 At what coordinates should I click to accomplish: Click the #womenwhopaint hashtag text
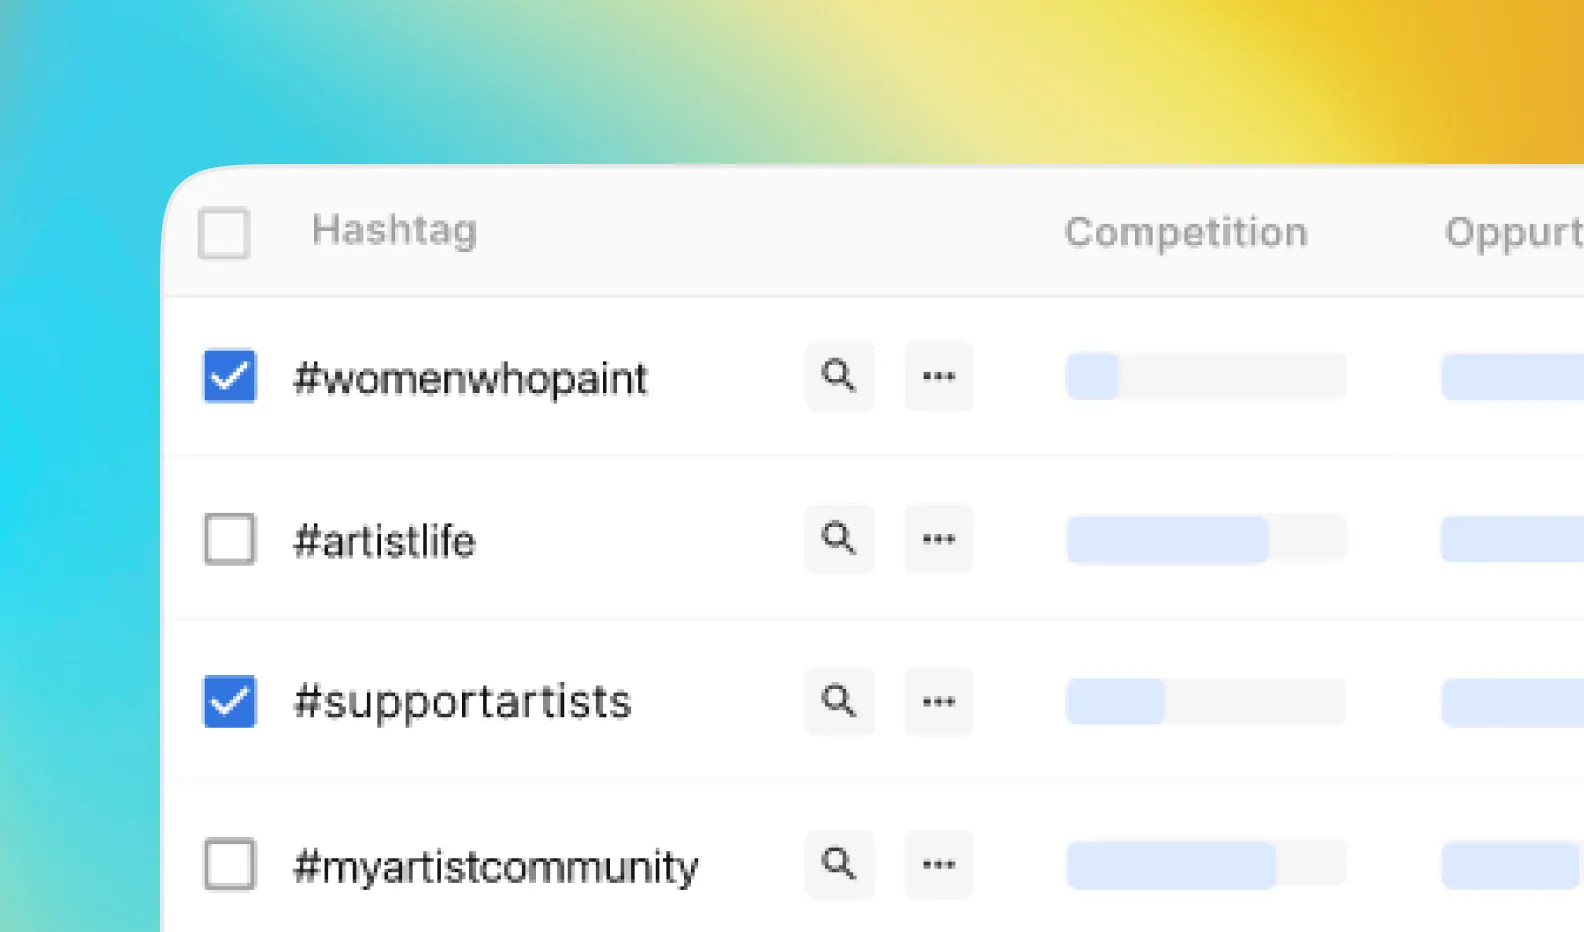471,379
